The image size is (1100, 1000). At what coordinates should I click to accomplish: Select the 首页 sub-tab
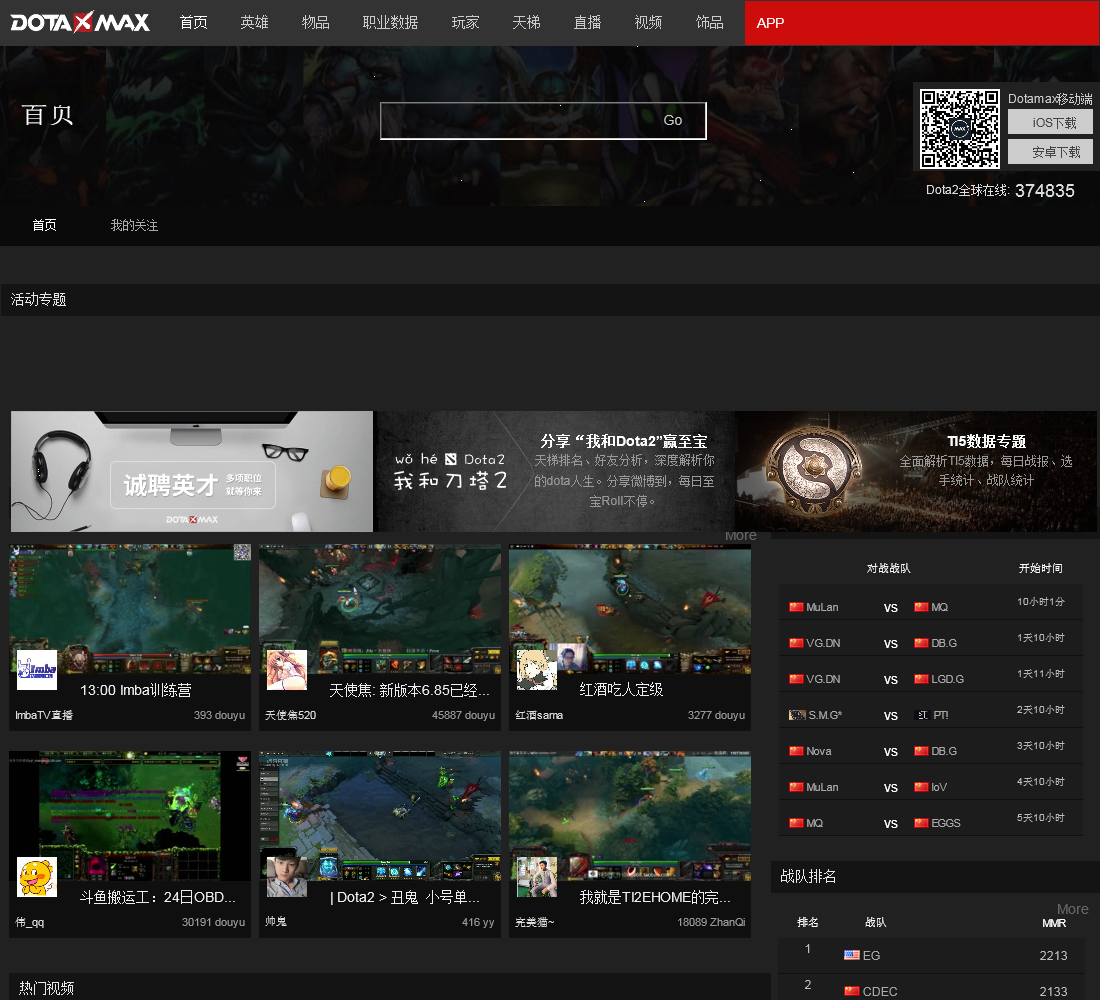point(44,225)
